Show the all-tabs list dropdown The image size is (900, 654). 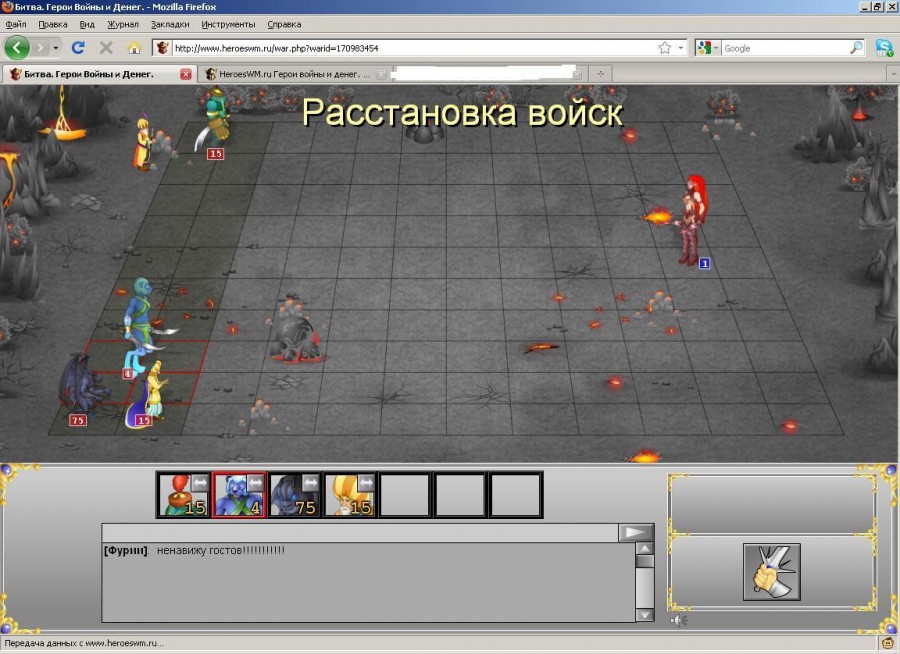click(x=893, y=74)
